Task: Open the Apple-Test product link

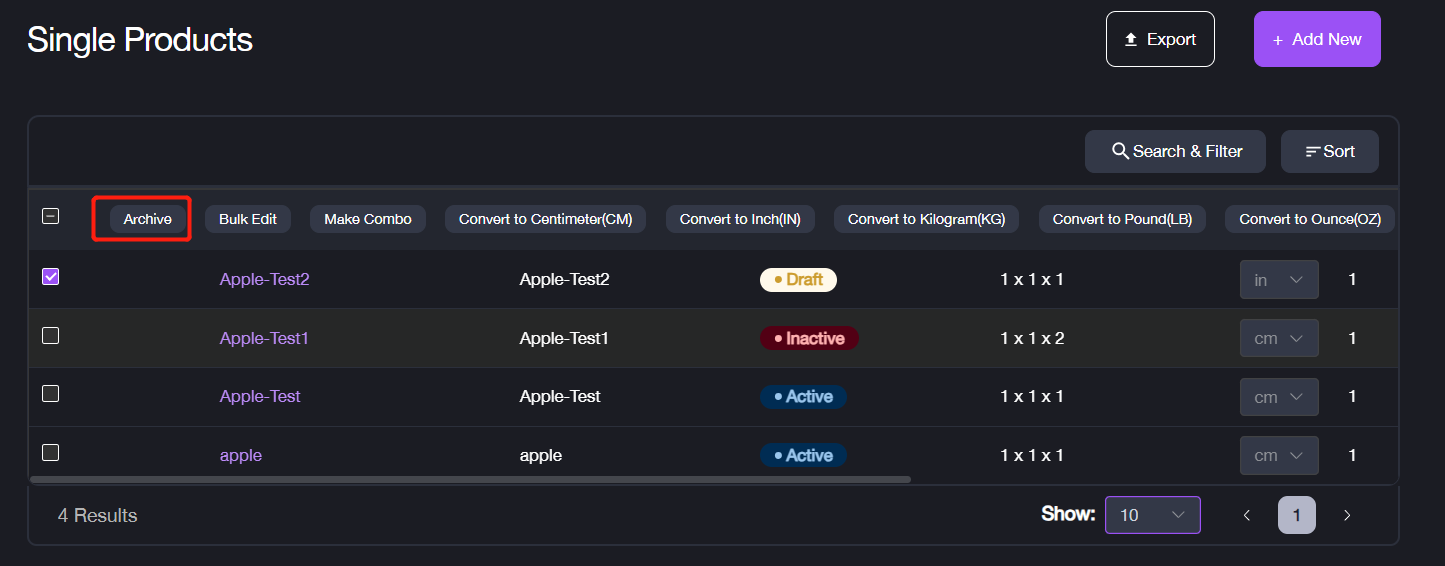Action: 260,396
